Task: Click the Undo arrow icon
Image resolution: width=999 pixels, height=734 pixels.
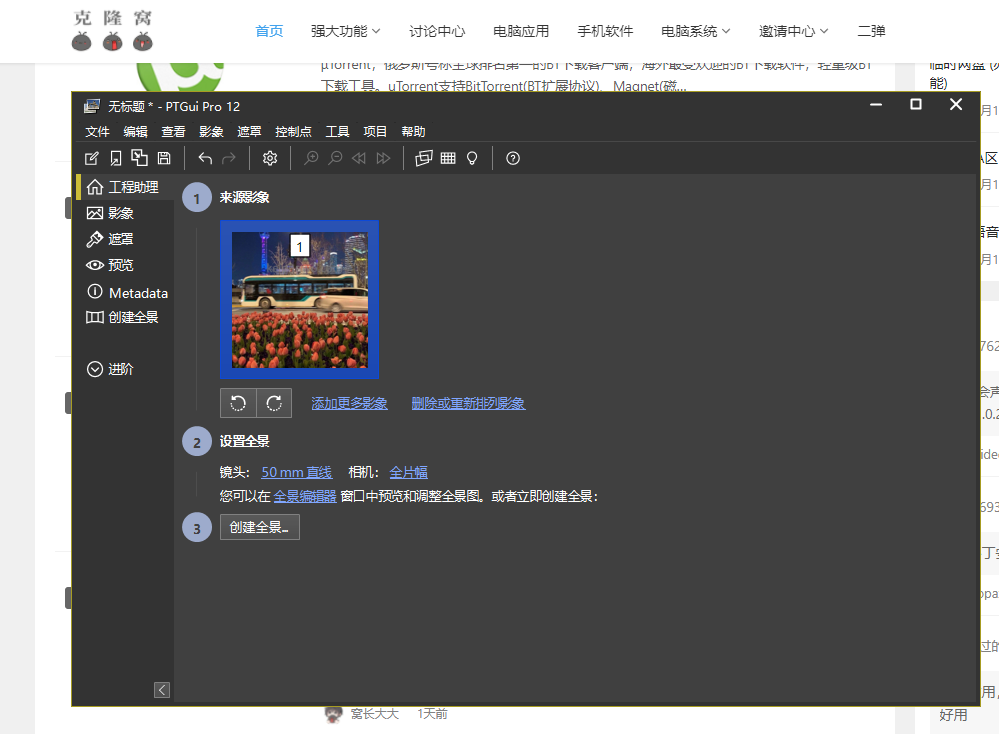Action: click(205, 158)
